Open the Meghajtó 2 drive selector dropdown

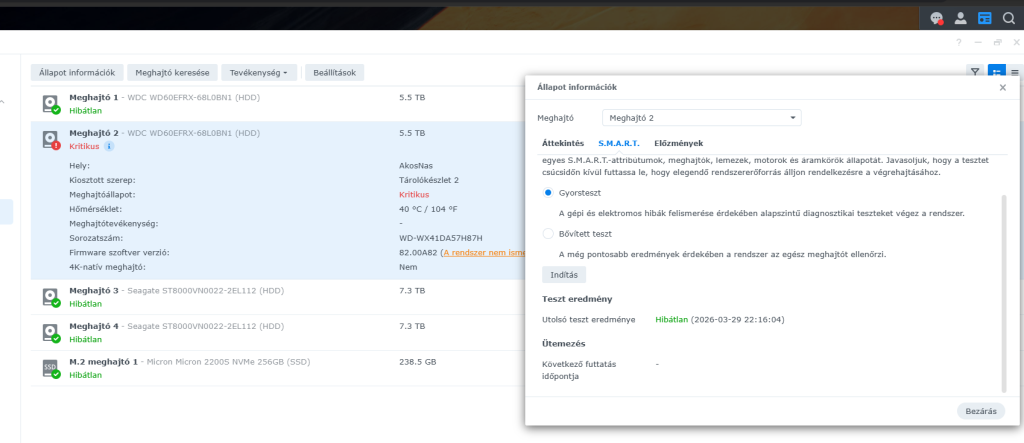(701, 117)
